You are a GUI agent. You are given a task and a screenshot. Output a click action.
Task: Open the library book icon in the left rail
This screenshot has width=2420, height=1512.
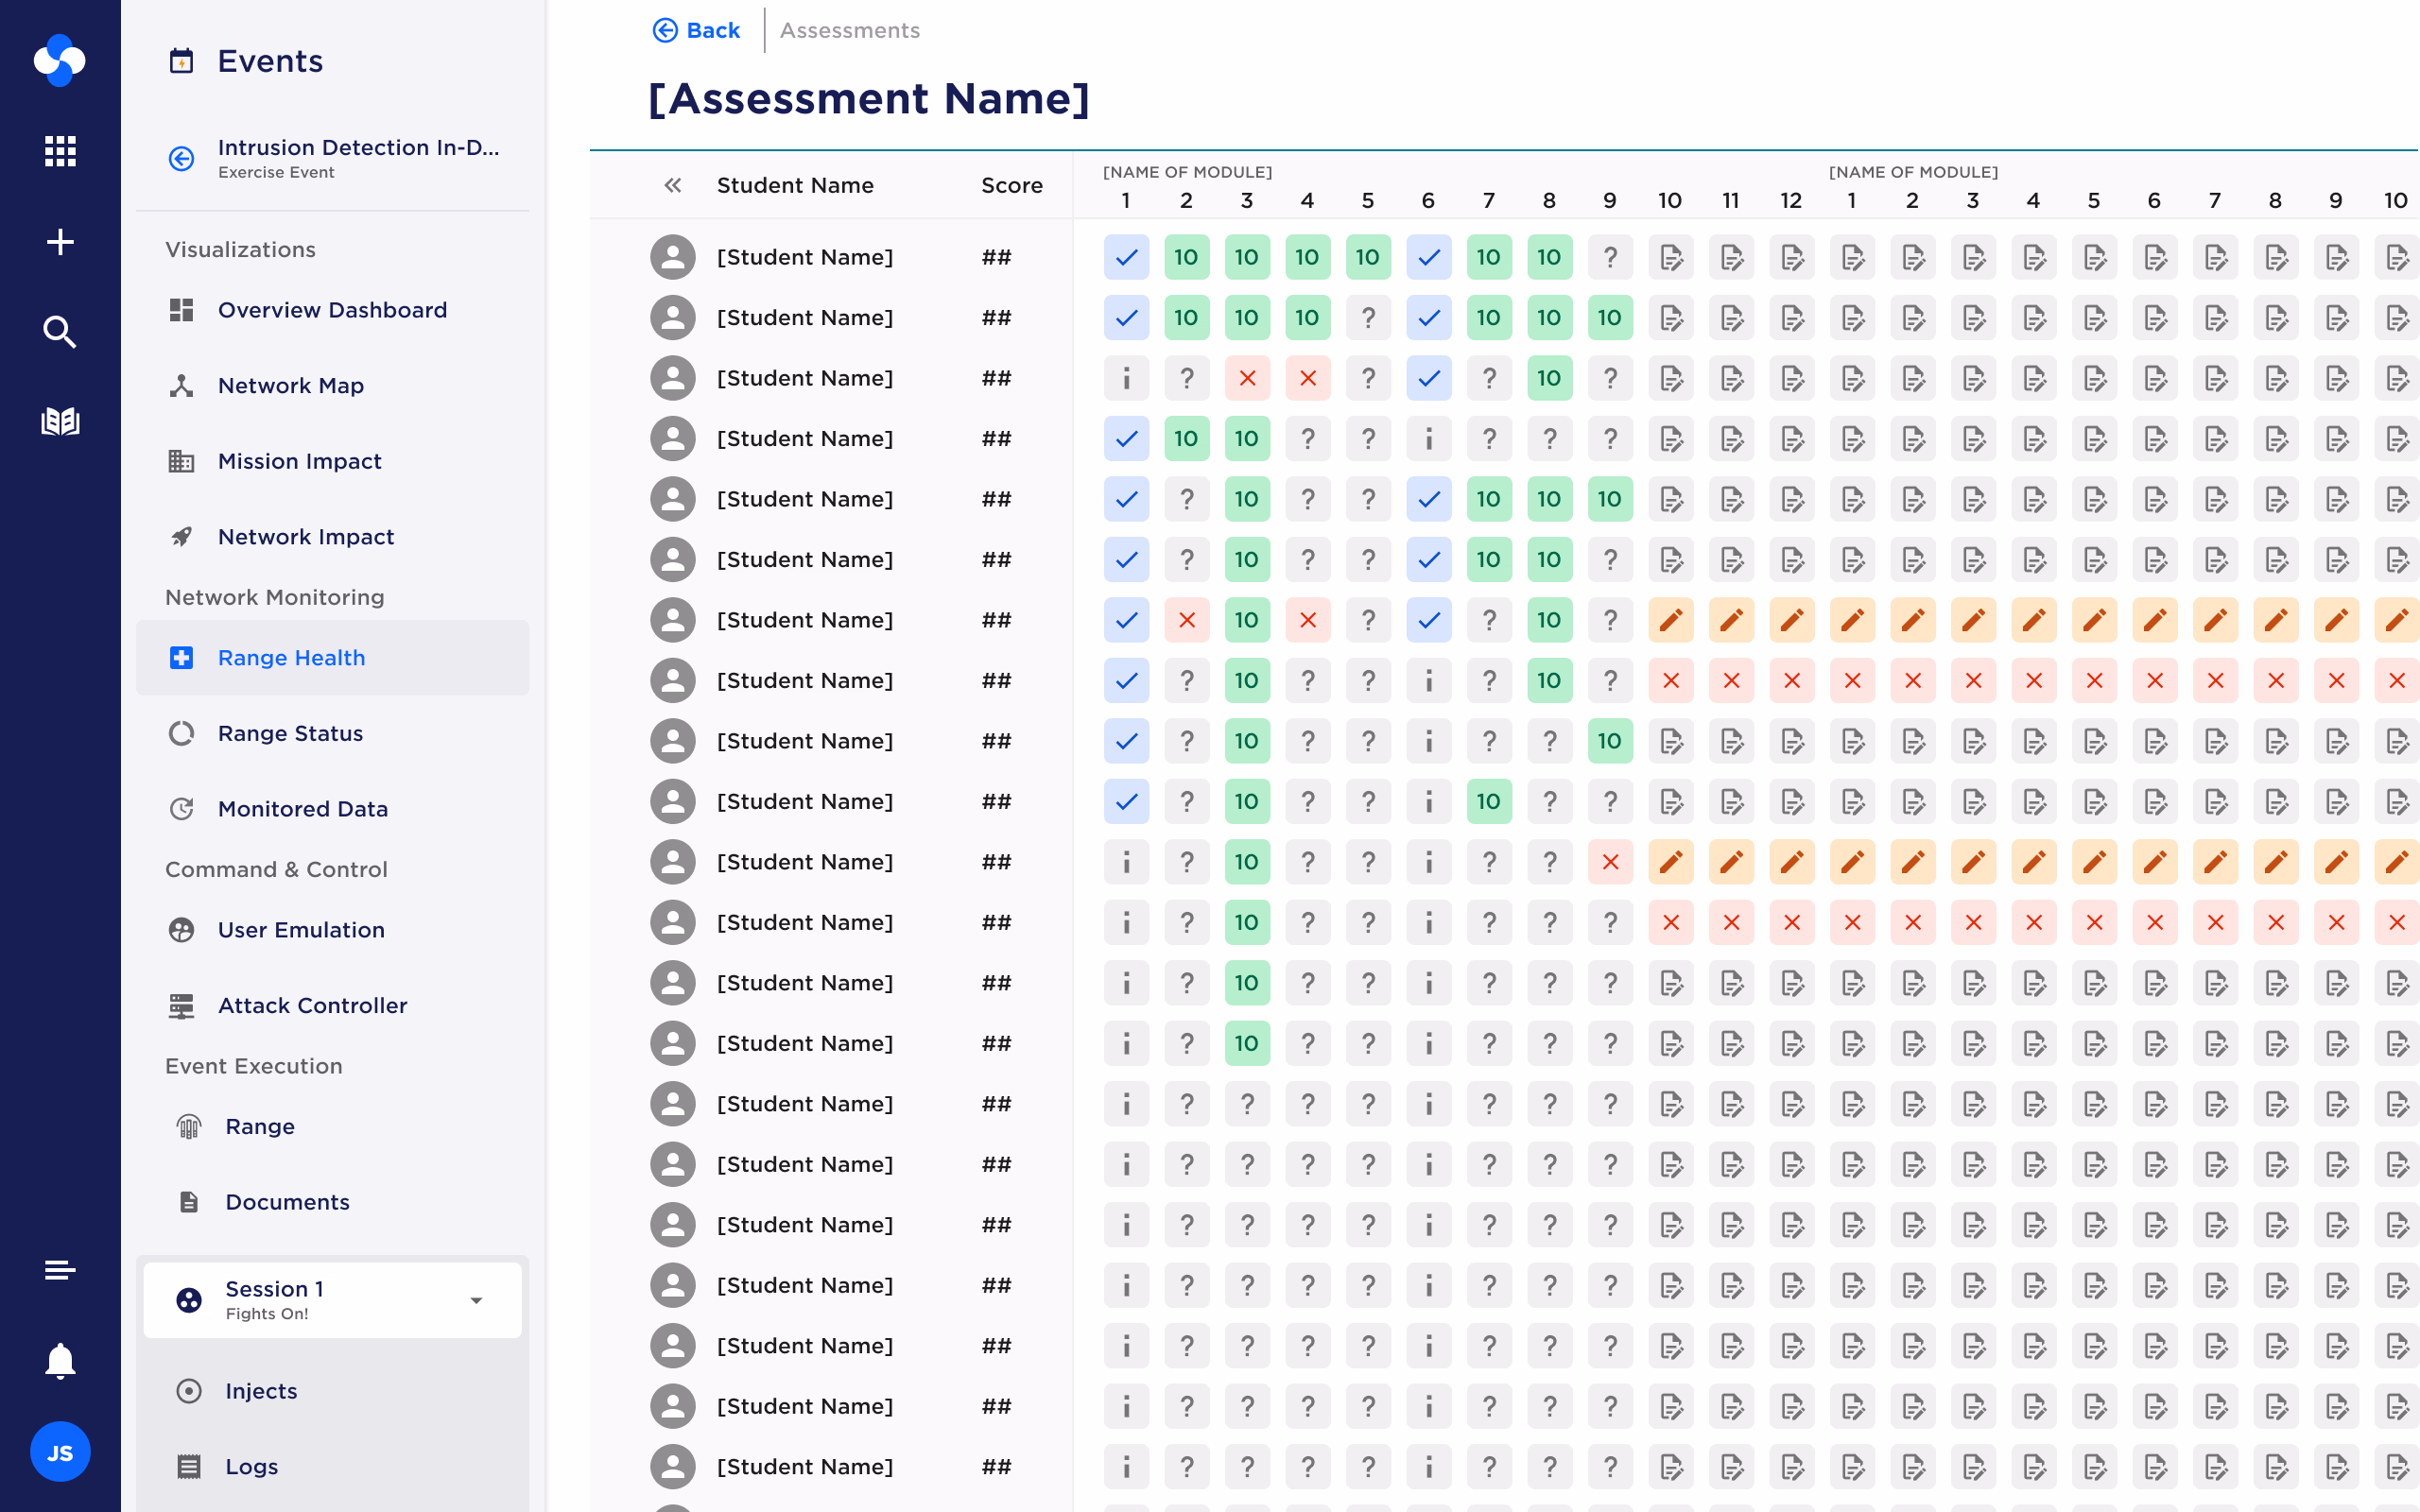[60, 421]
